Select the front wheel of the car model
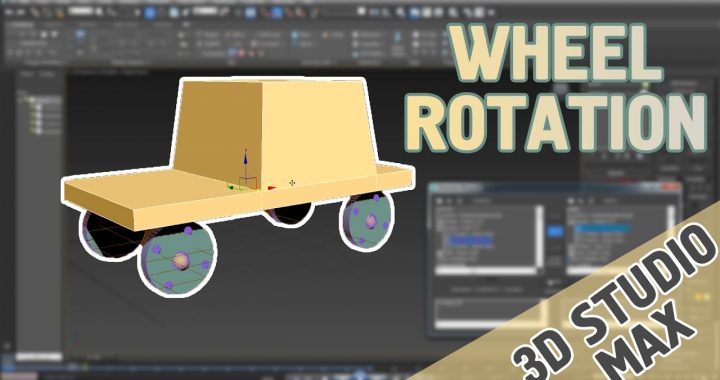 (x=177, y=260)
